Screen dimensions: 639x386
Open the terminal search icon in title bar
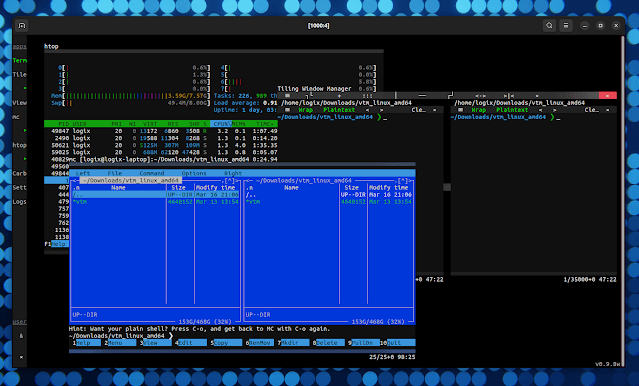pos(549,25)
